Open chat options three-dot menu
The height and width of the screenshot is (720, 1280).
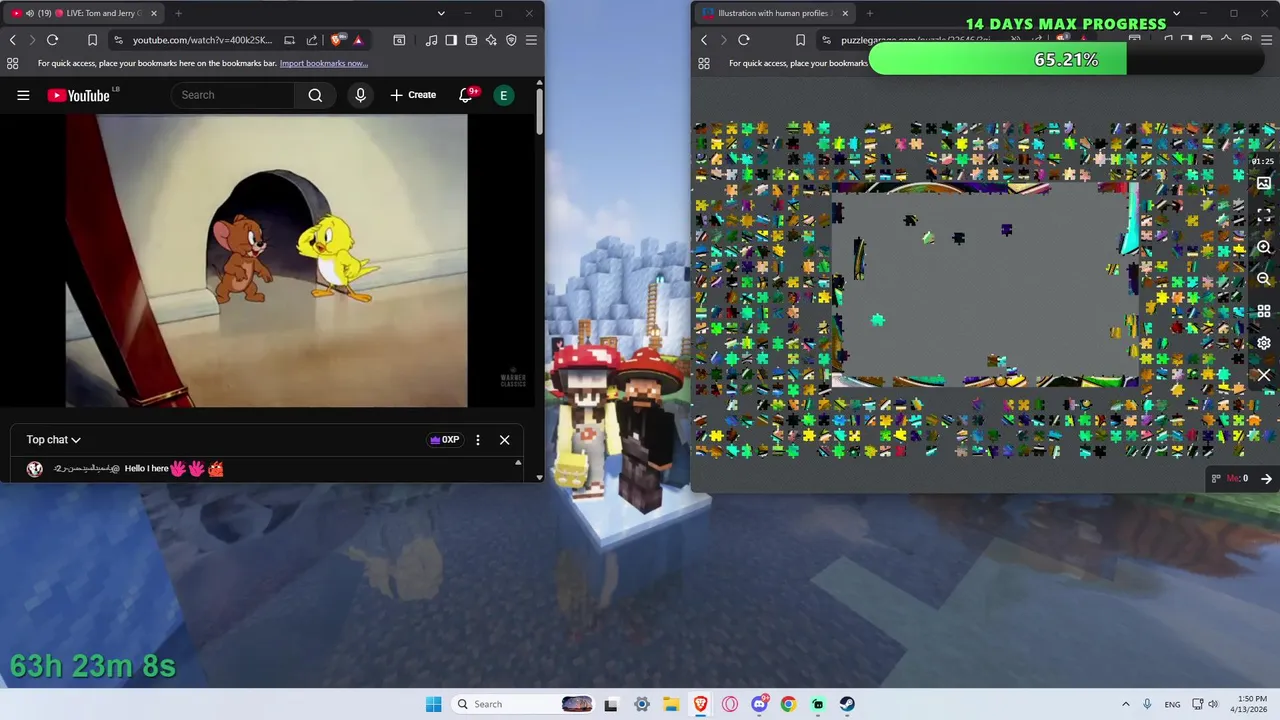[478, 440]
